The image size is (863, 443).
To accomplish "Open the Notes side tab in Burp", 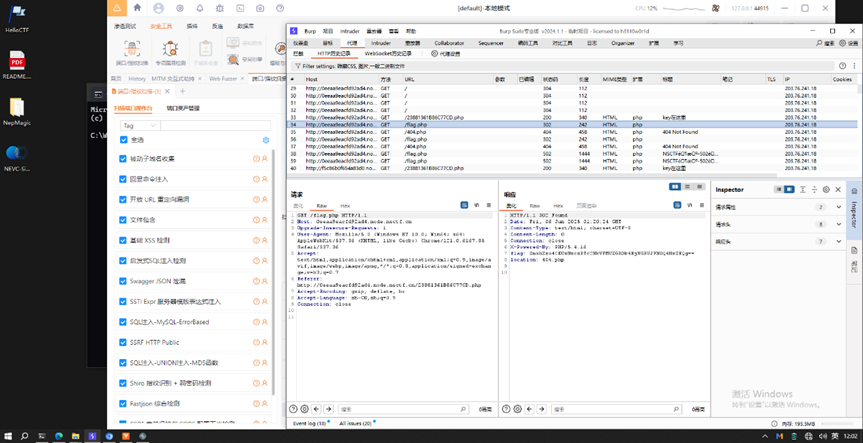I will (x=854, y=258).
